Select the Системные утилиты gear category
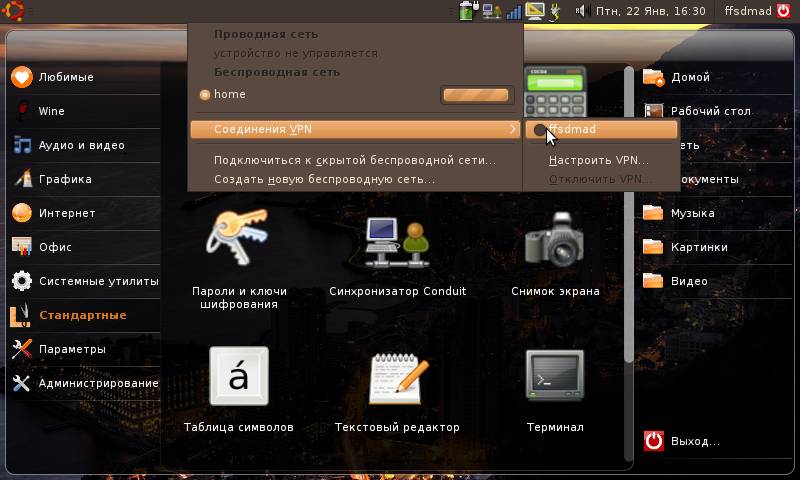This screenshot has width=800, height=480. (x=84, y=281)
